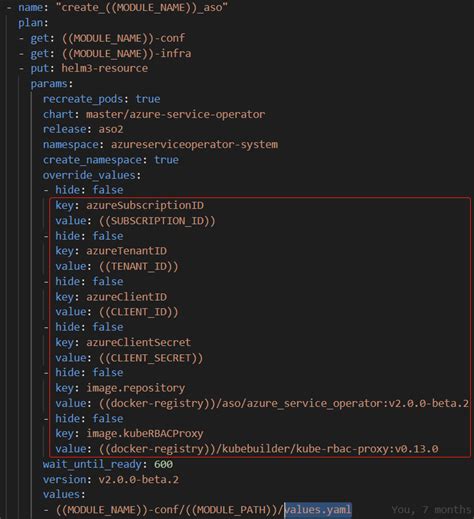Click the highlighted values.yaml text

(x=318, y=510)
